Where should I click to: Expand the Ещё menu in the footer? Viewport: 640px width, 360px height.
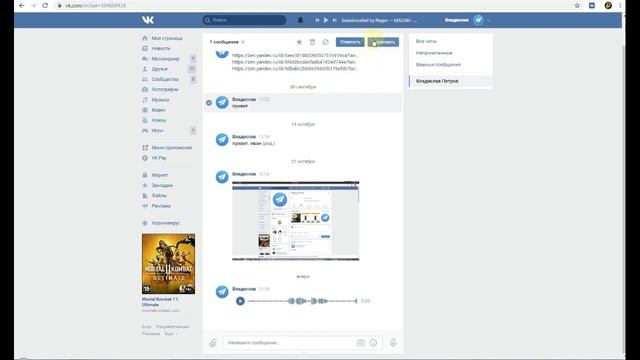point(171,333)
